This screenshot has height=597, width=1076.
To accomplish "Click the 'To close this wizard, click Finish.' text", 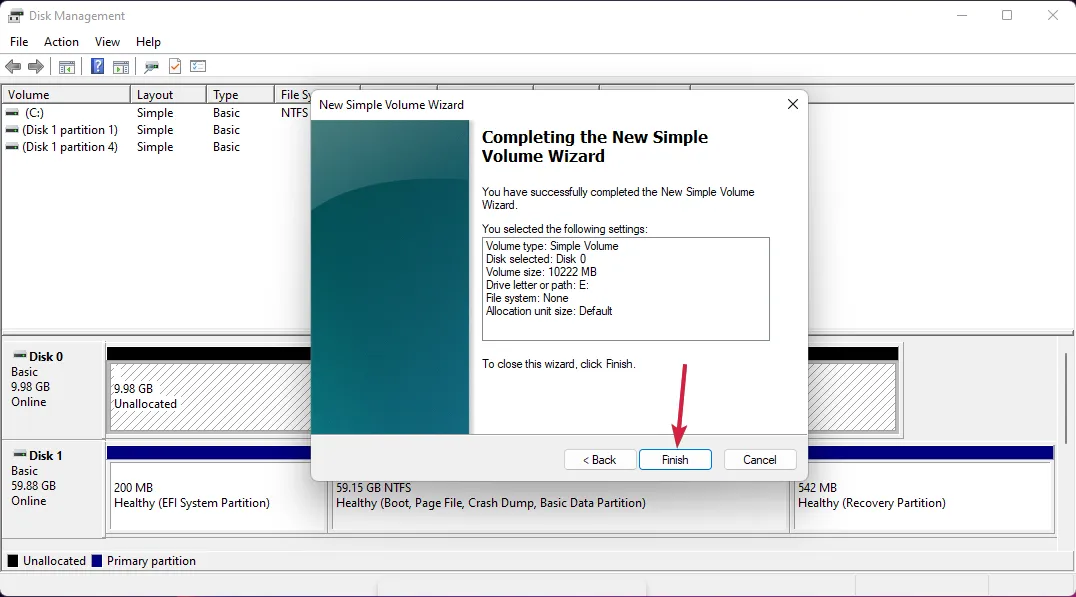I will click(x=559, y=364).
